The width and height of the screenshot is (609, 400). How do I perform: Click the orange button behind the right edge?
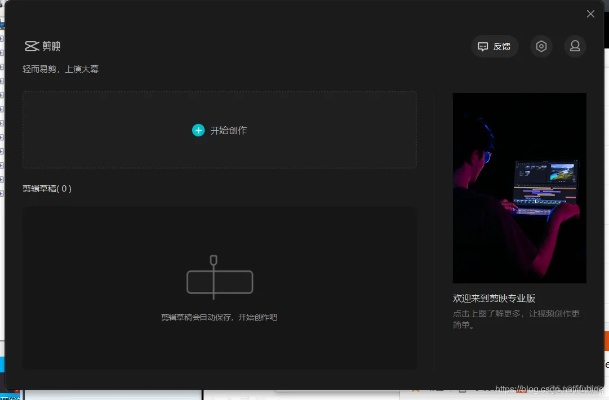[x=605, y=341]
